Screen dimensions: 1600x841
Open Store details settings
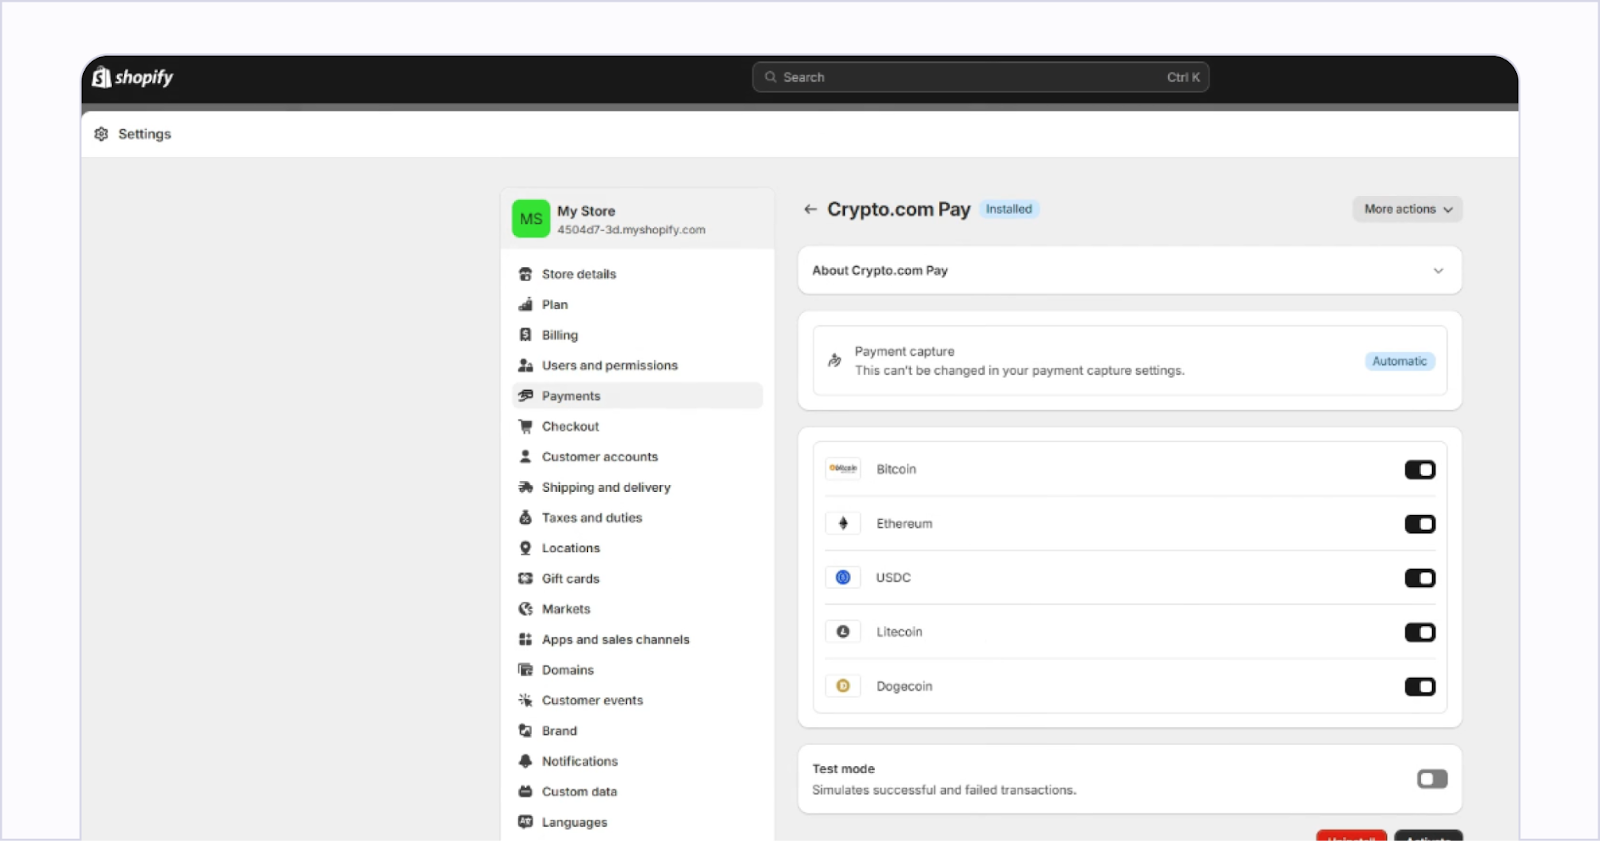637,274
